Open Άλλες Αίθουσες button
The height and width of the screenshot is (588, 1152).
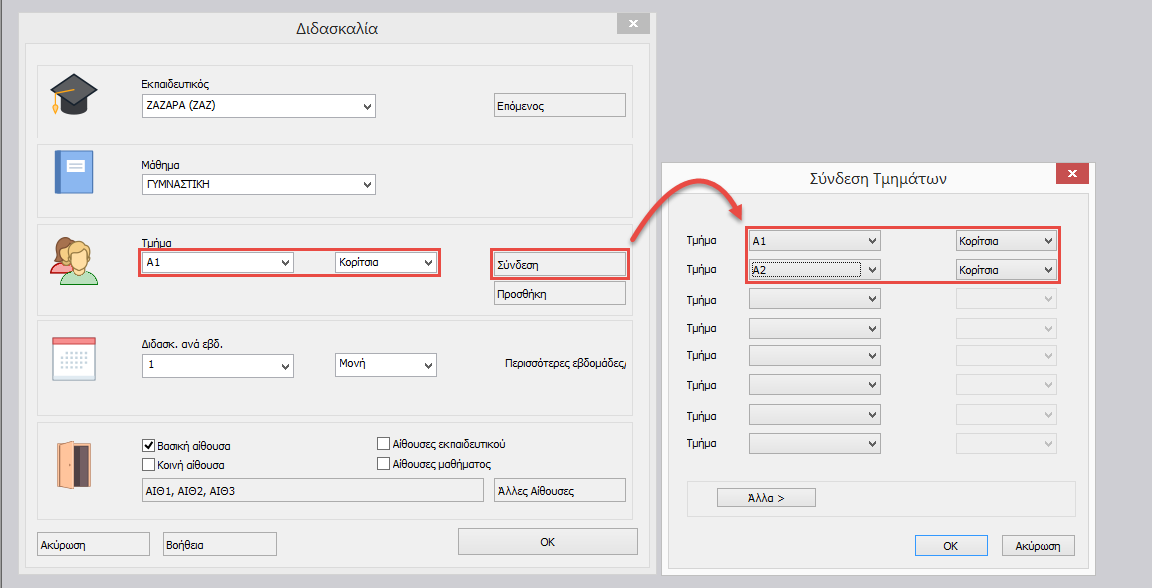tap(559, 491)
